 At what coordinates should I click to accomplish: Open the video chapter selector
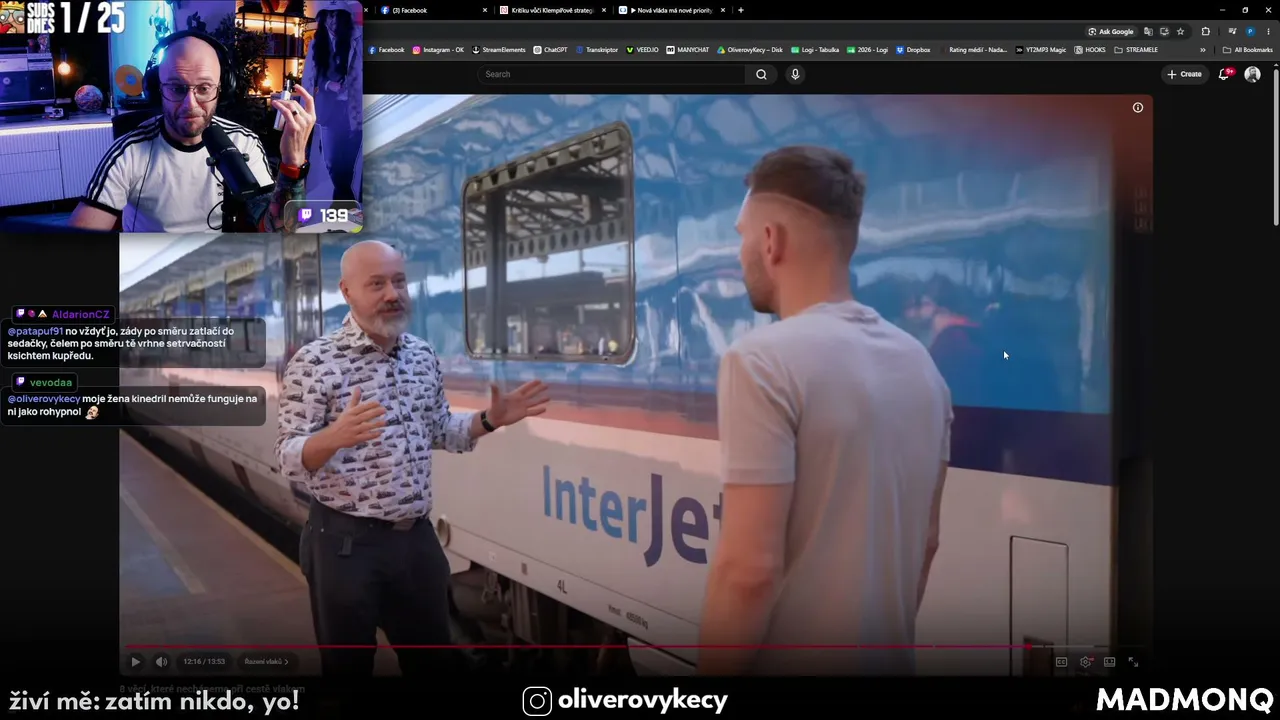click(266, 661)
